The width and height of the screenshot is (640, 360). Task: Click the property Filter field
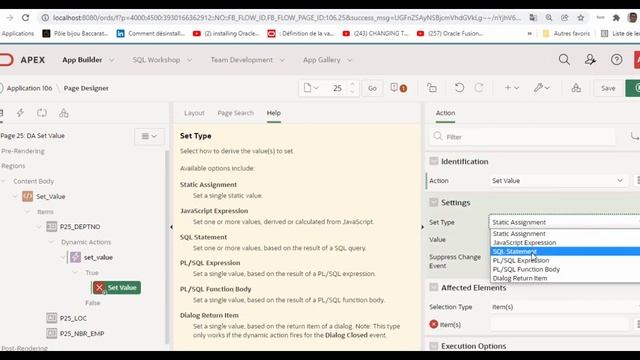[522, 137]
